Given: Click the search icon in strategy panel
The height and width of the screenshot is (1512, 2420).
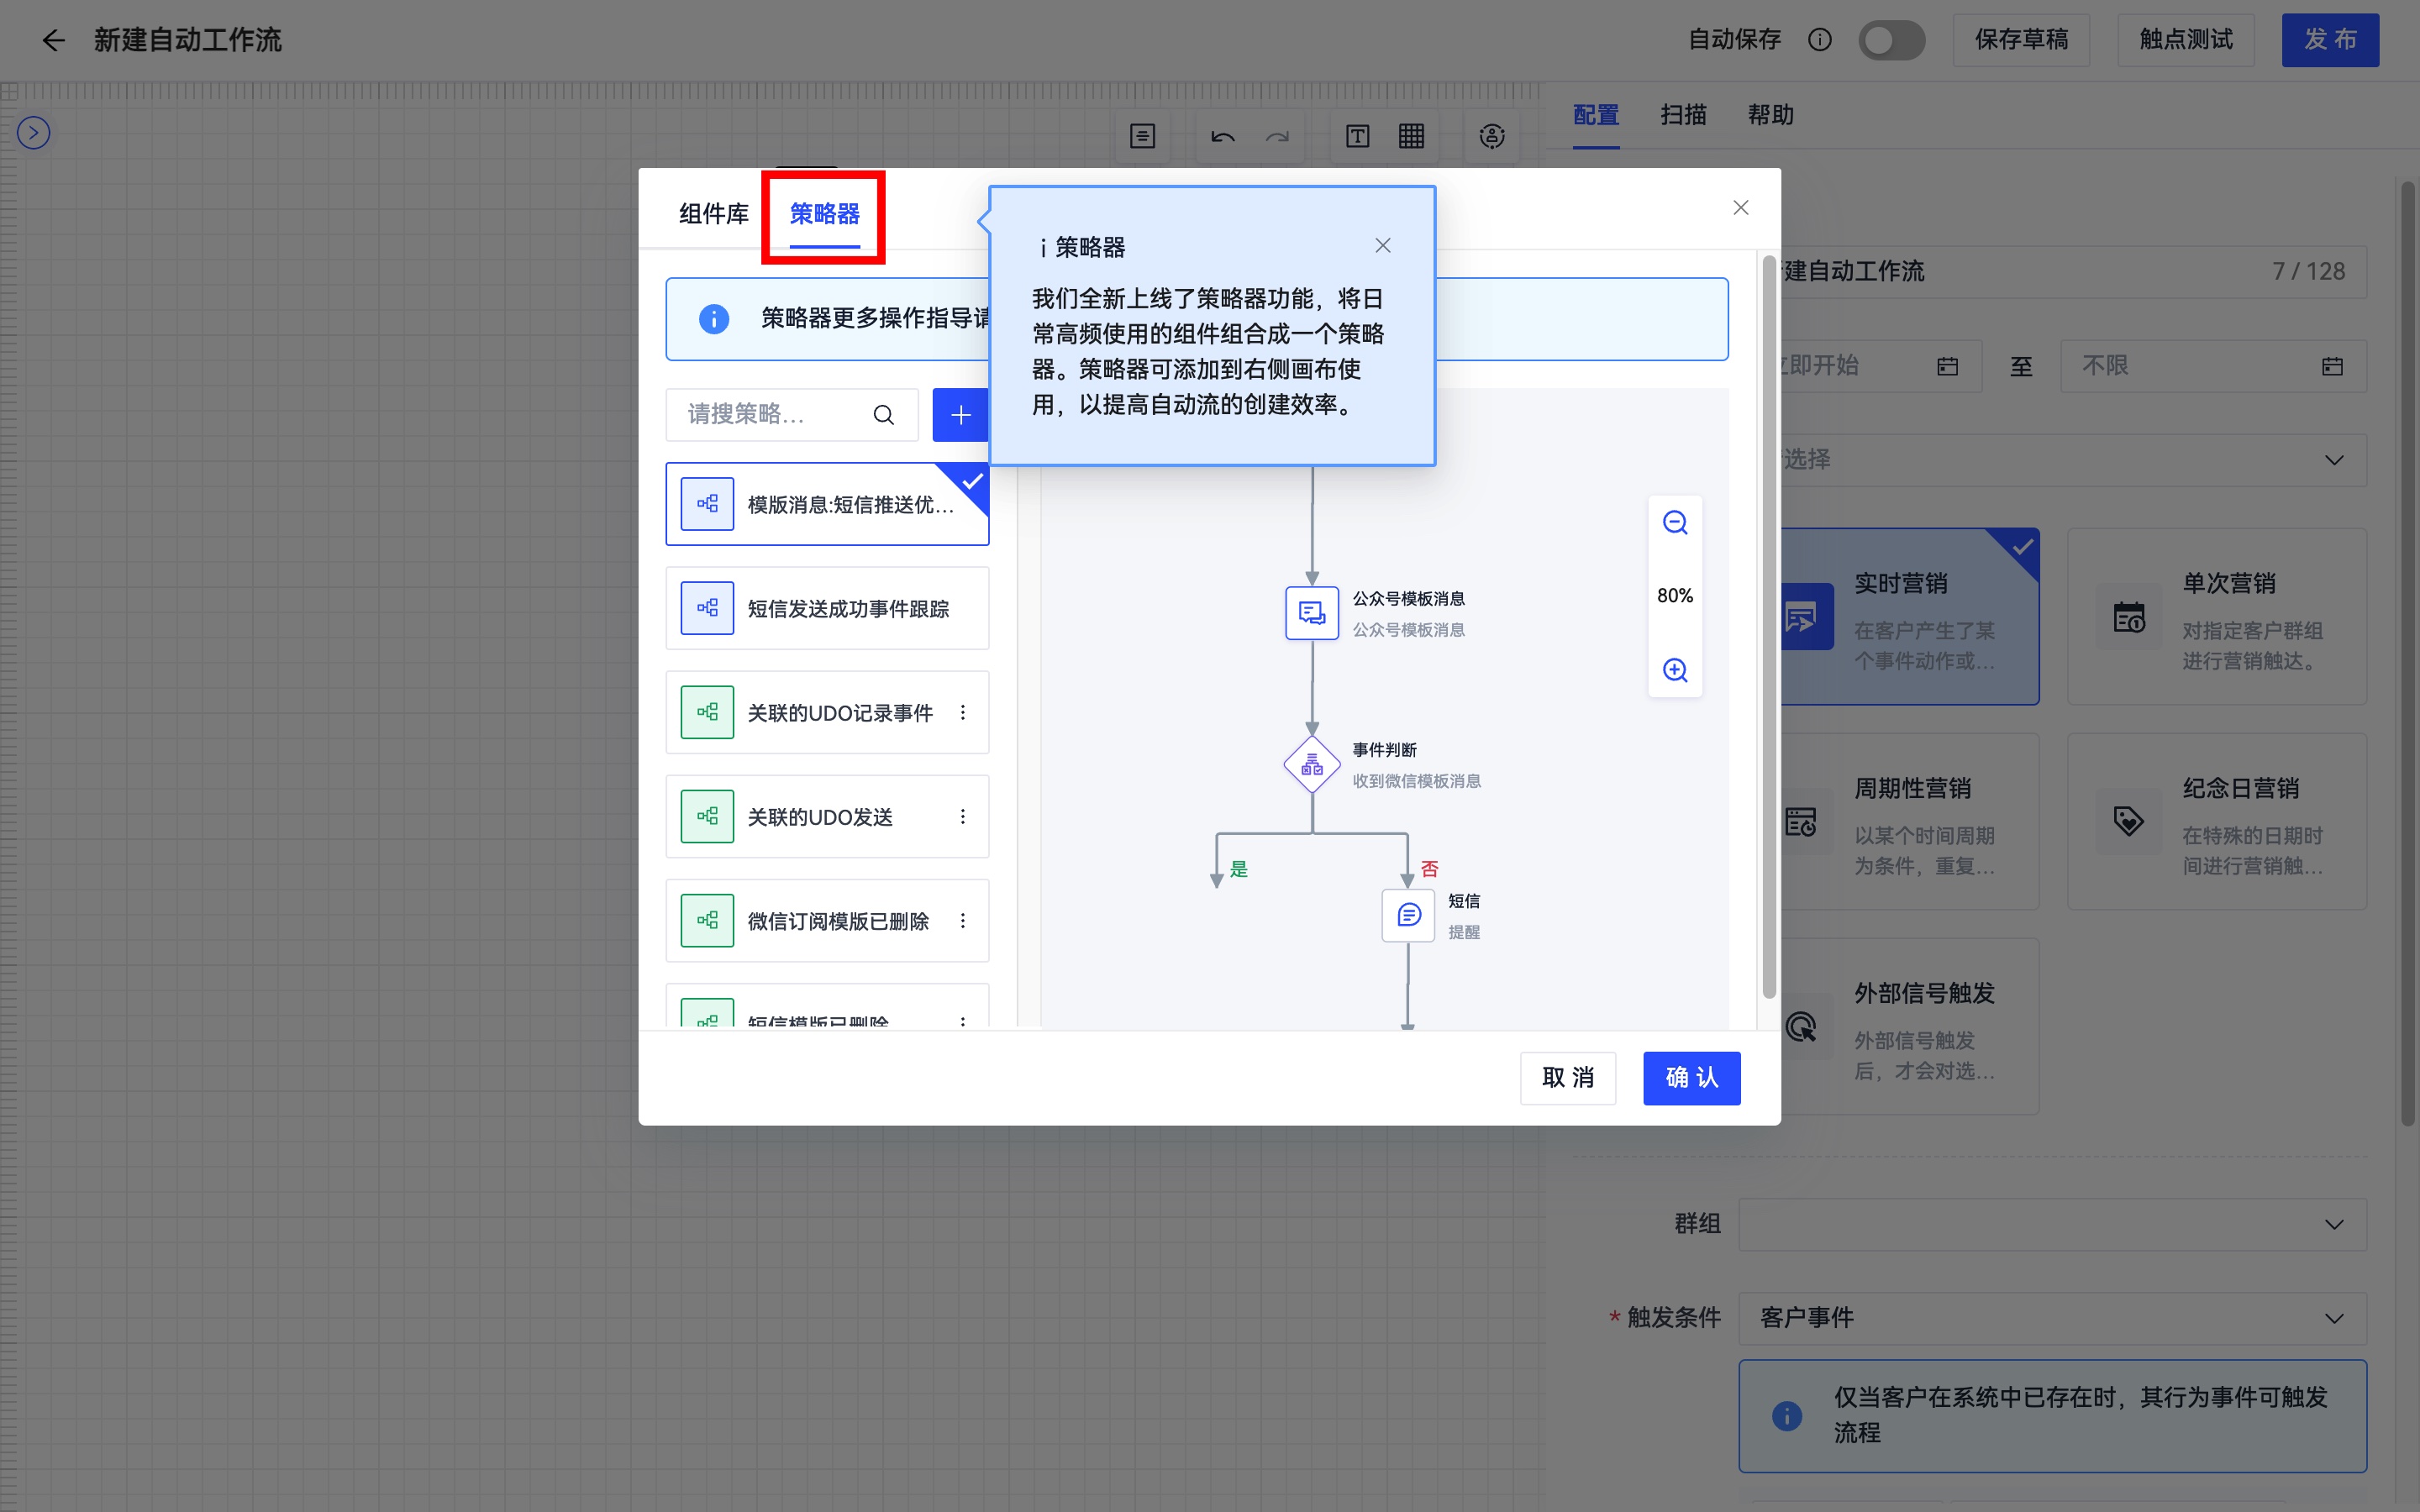Looking at the screenshot, I should (x=885, y=415).
